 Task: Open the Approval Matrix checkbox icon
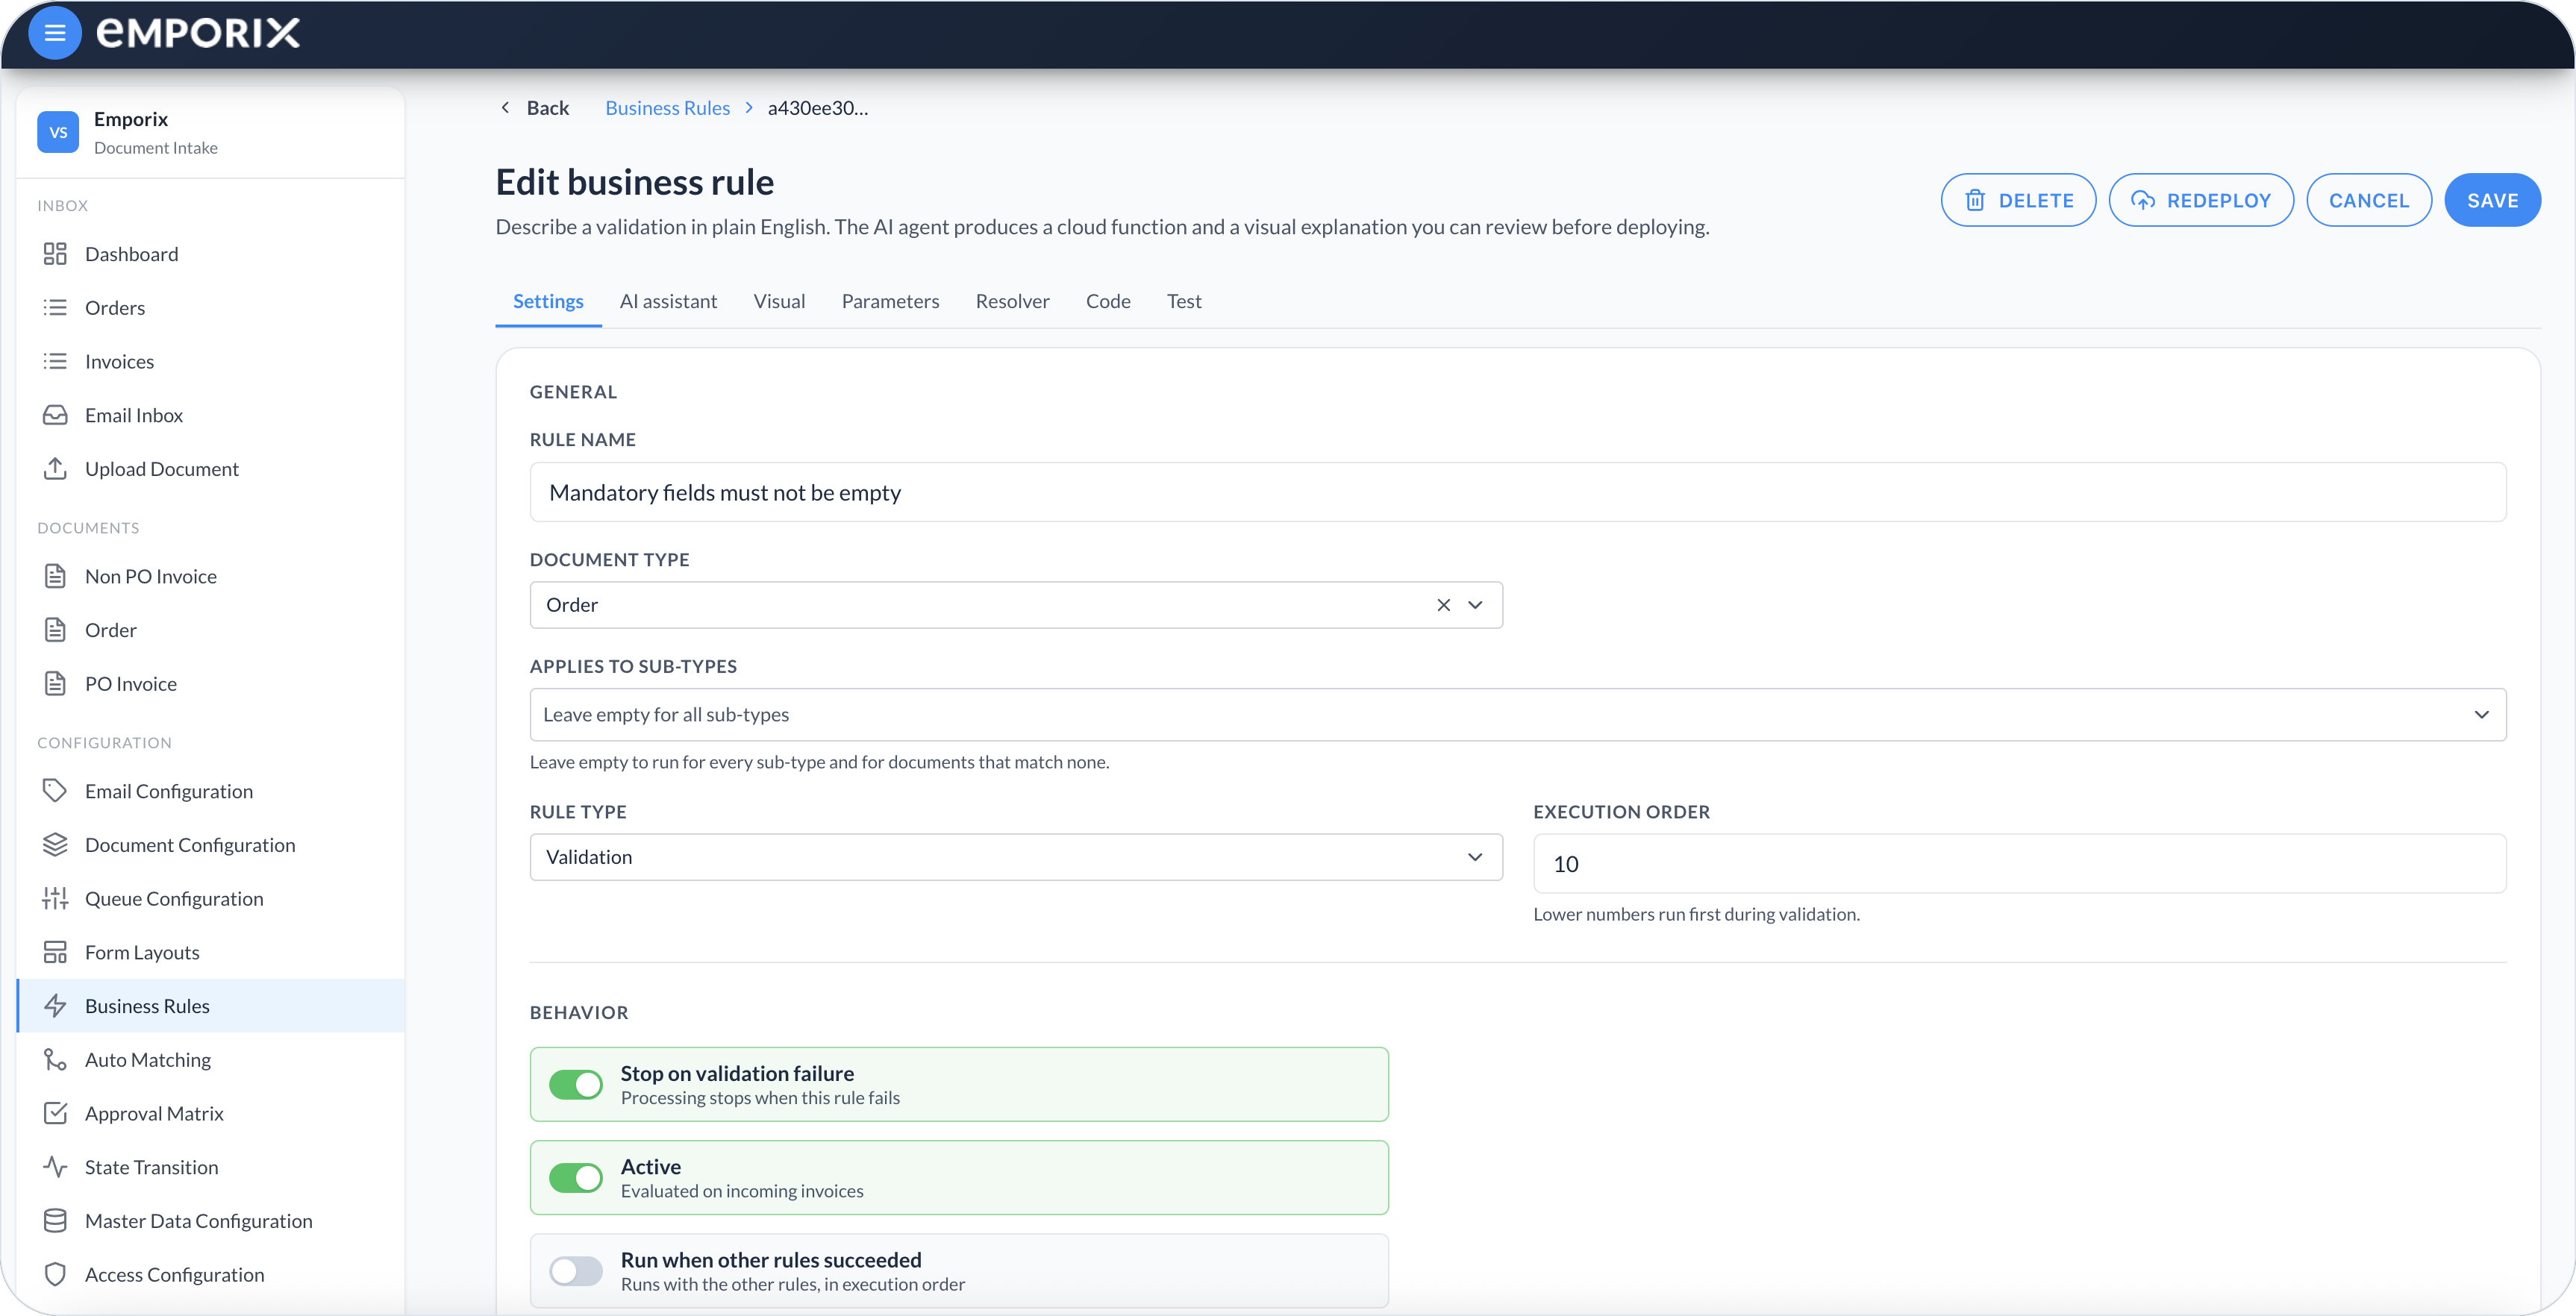click(55, 1114)
